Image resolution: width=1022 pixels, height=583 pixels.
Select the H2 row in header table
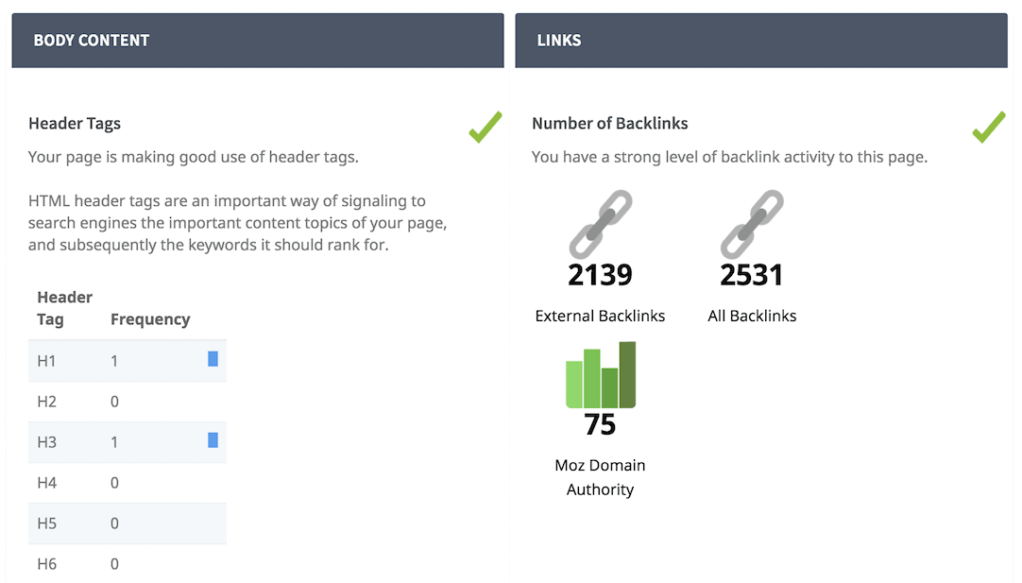point(127,402)
